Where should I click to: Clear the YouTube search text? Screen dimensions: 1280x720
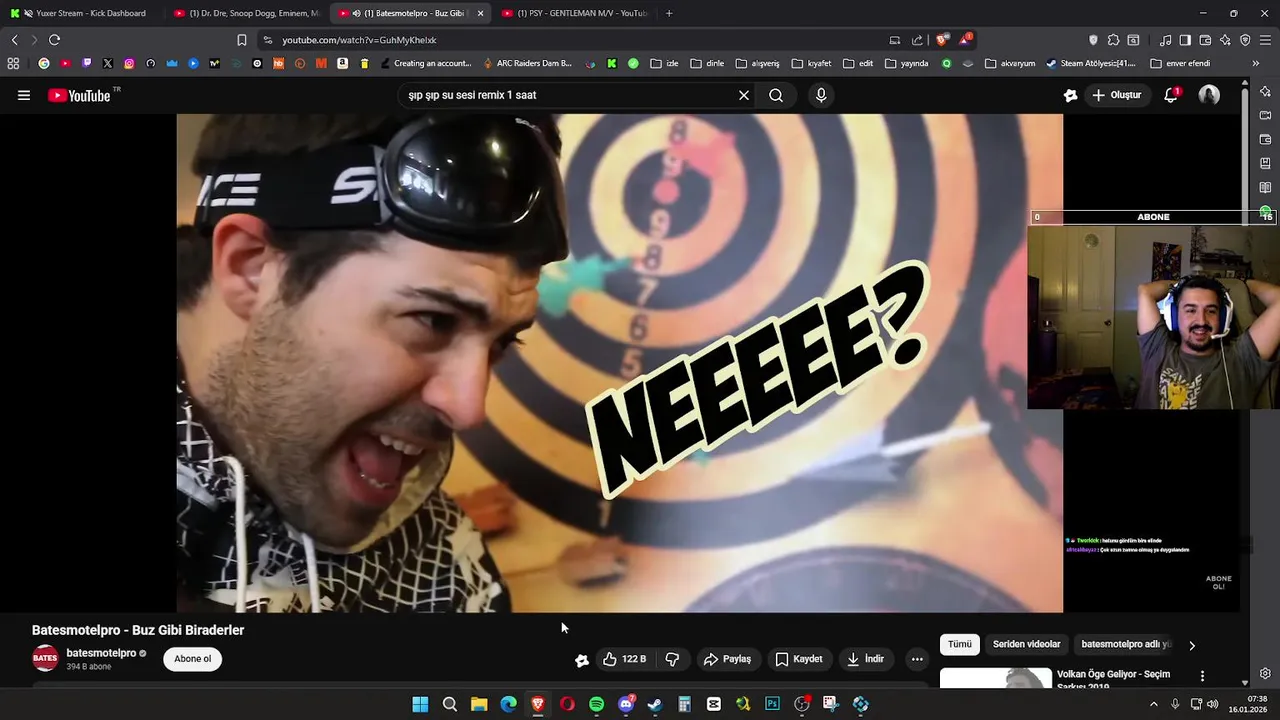coord(744,96)
